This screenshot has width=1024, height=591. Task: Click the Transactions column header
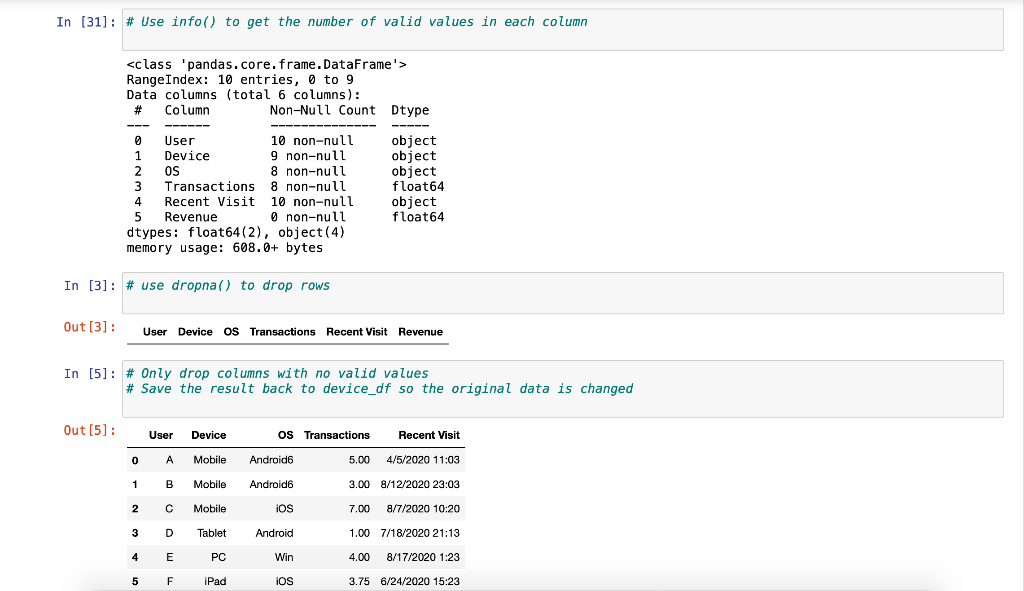pyautogui.click(x=337, y=435)
